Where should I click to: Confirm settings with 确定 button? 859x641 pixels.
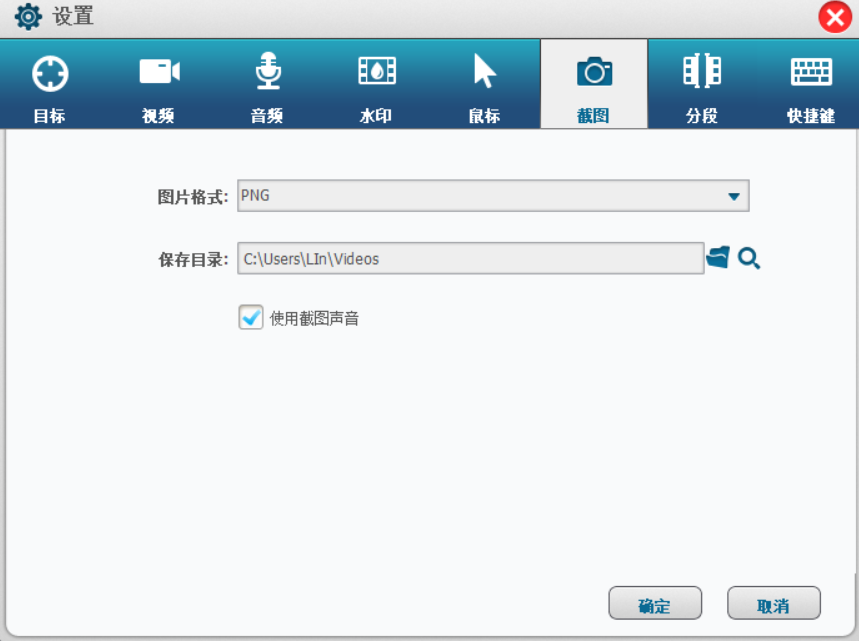pos(655,603)
